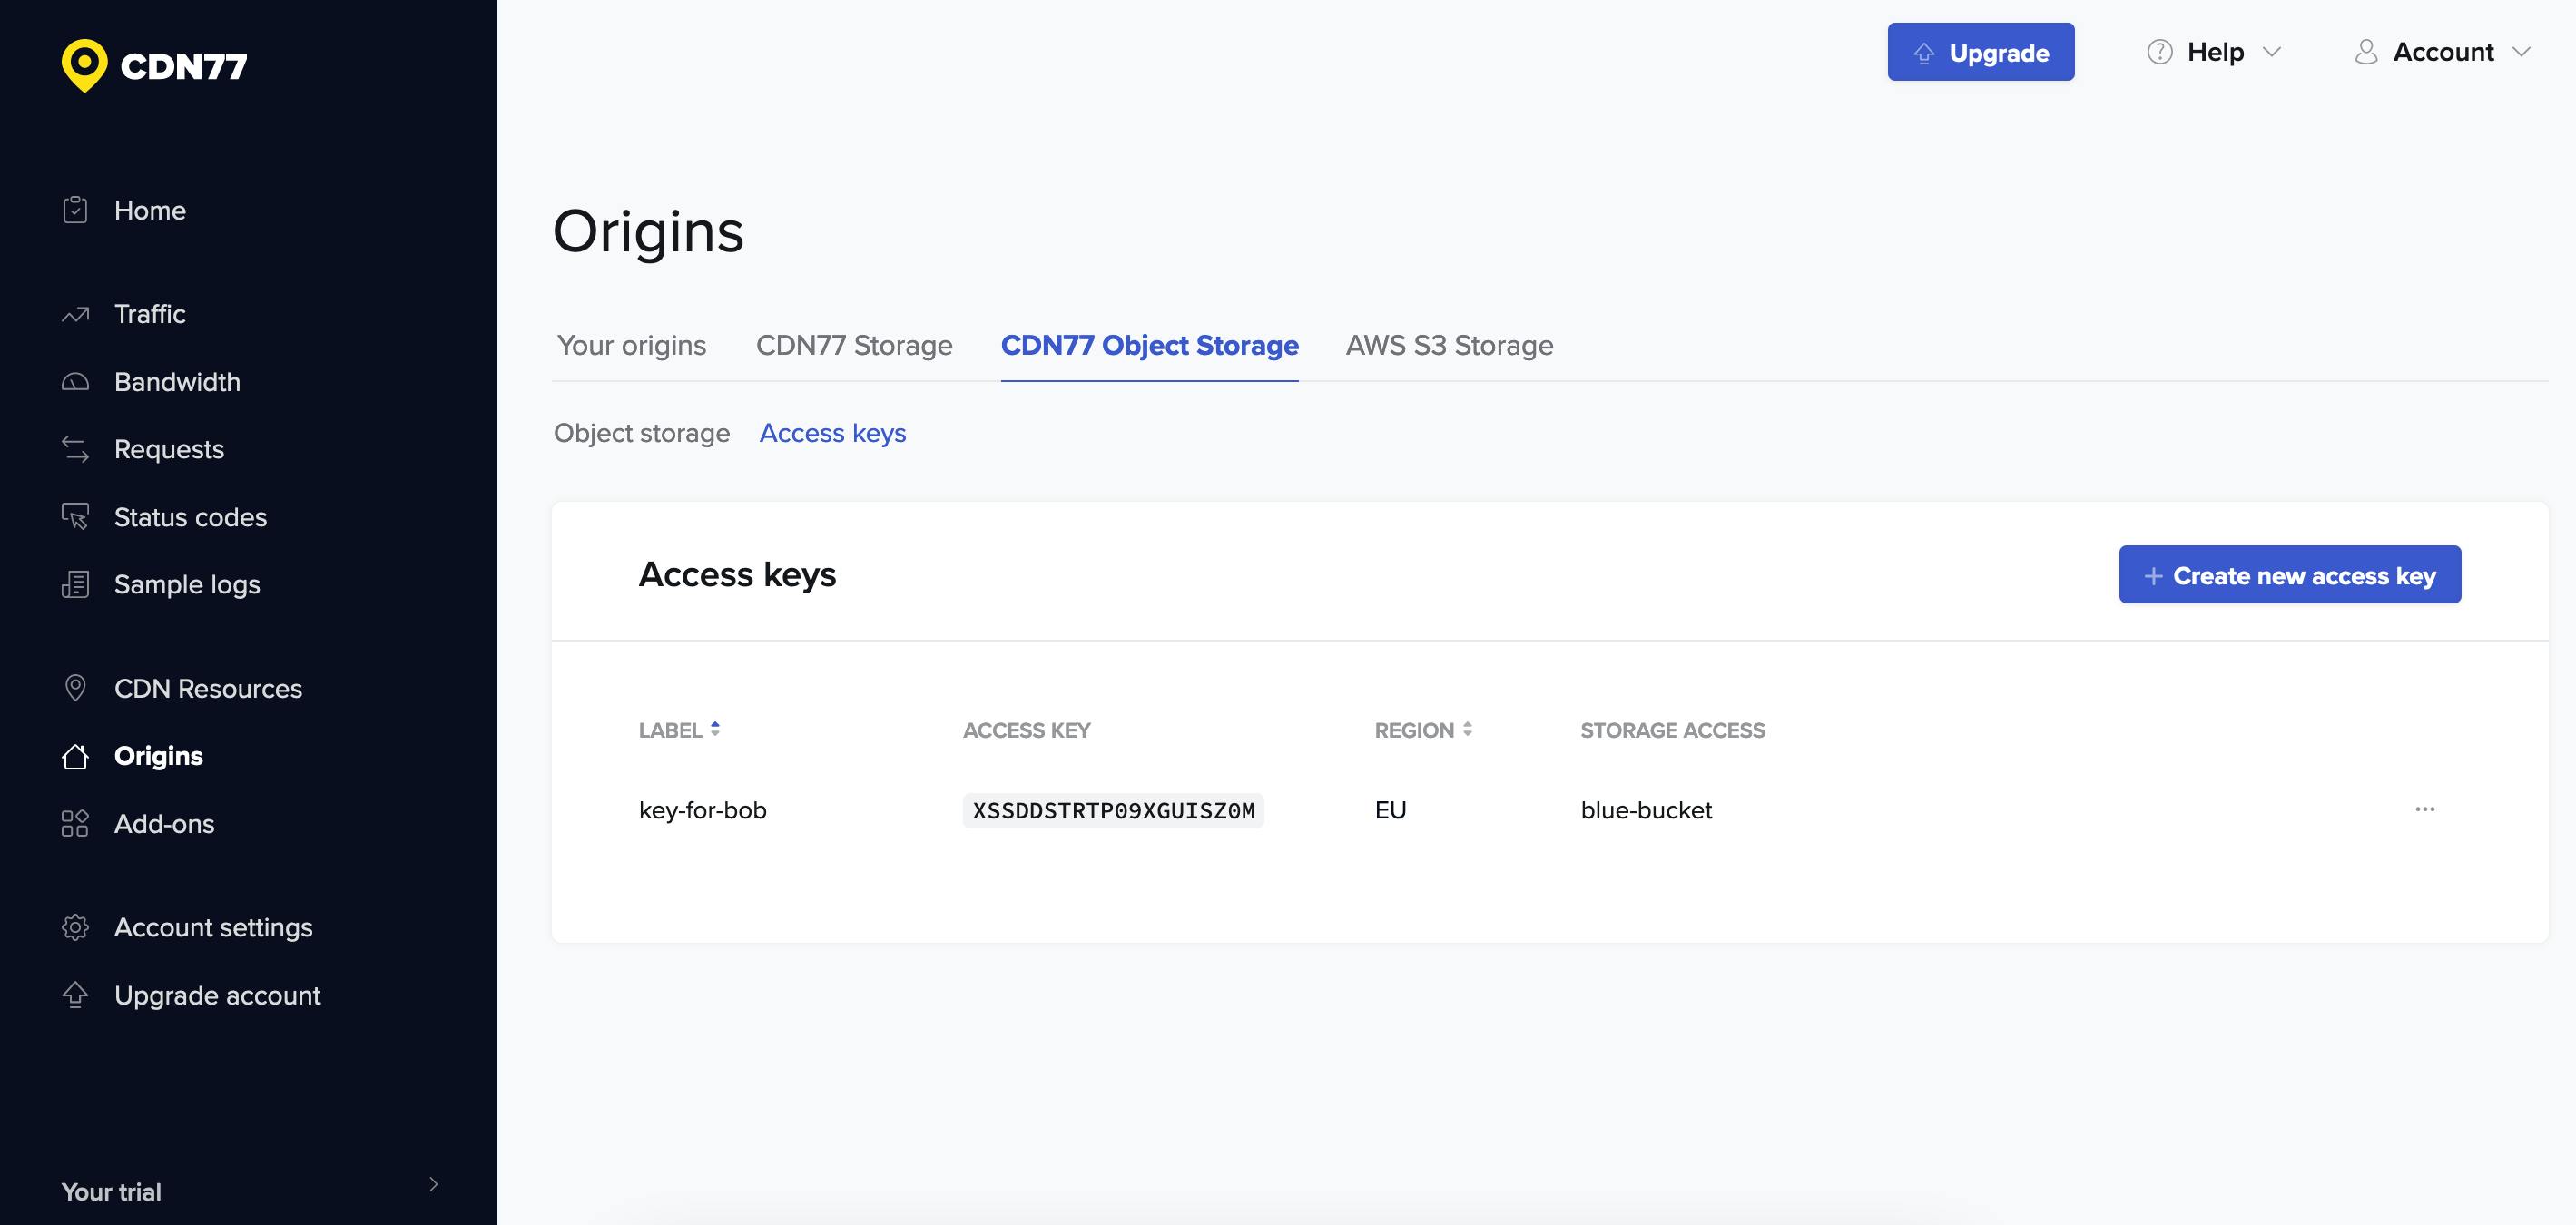Click the Requests arrows icon
Image resolution: width=2576 pixels, height=1225 pixels.
click(x=75, y=449)
